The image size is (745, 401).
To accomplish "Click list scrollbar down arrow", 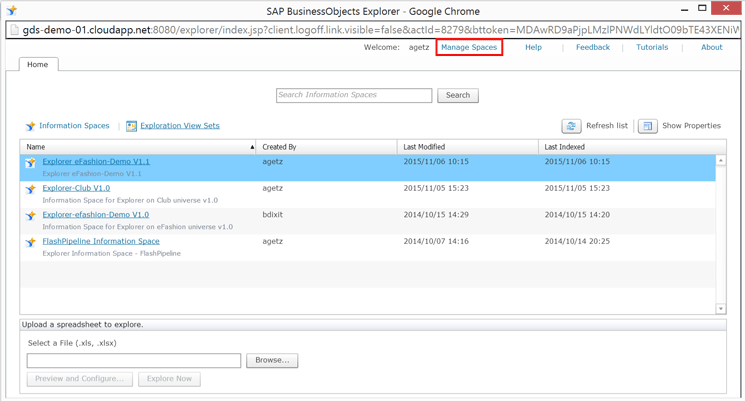I will (x=721, y=309).
